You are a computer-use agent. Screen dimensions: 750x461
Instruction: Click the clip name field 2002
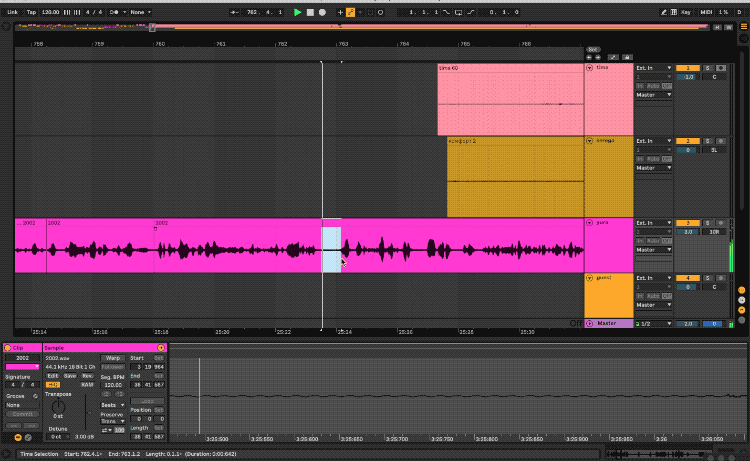click(x=22, y=358)
